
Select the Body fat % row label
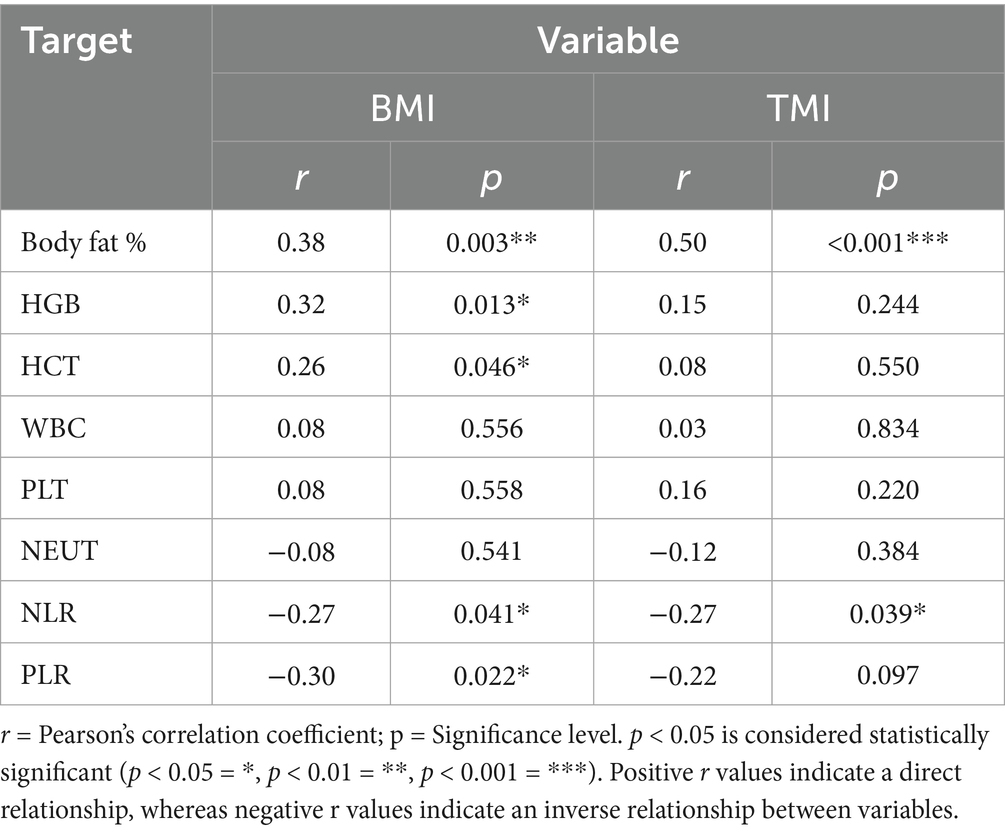[83, 242]
